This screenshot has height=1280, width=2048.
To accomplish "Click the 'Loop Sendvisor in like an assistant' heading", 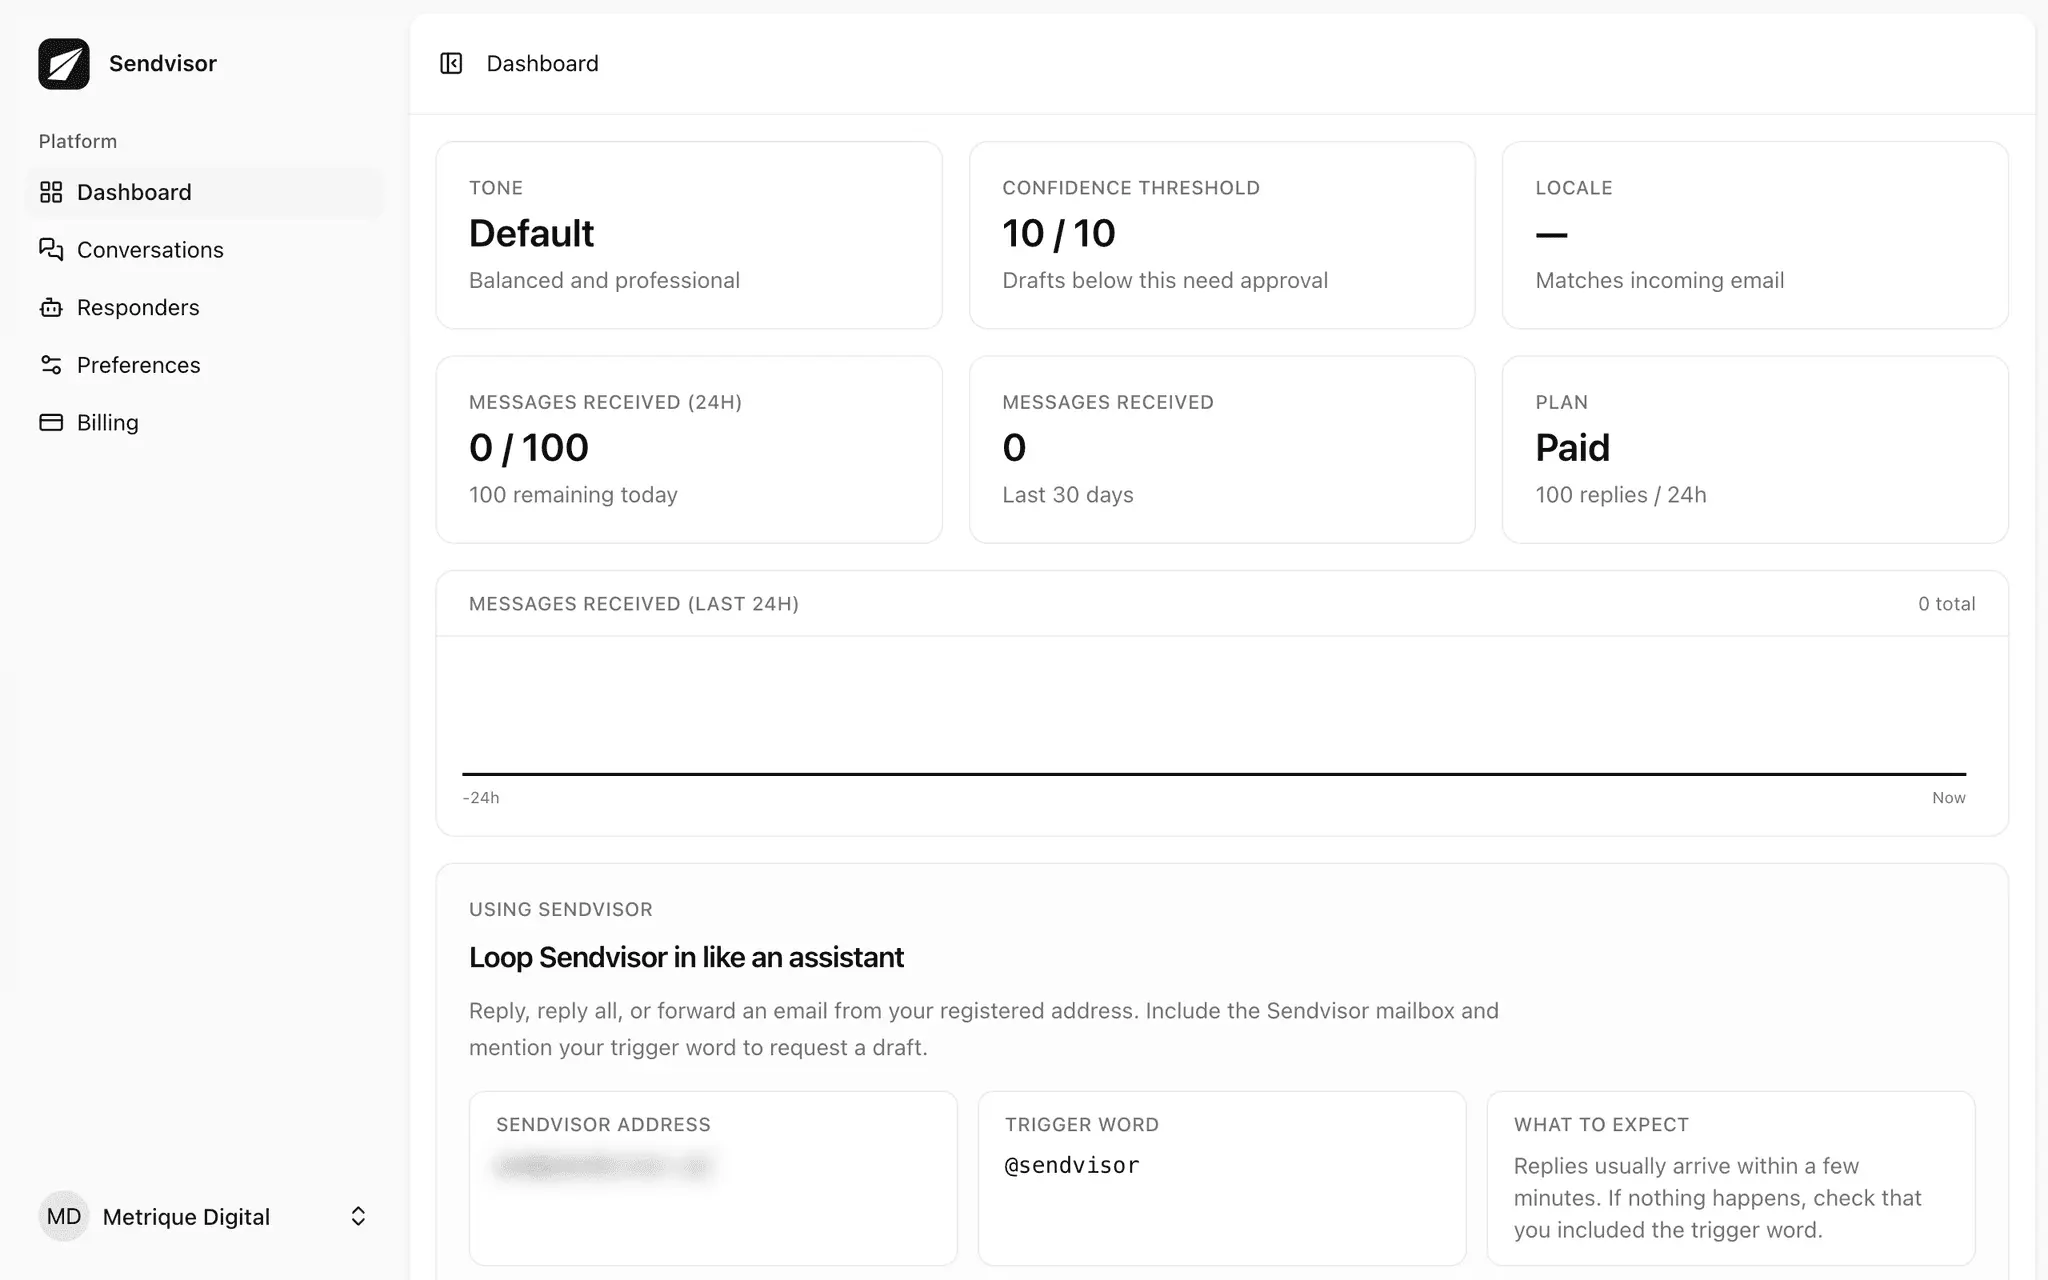I will [x=686, y=958].
